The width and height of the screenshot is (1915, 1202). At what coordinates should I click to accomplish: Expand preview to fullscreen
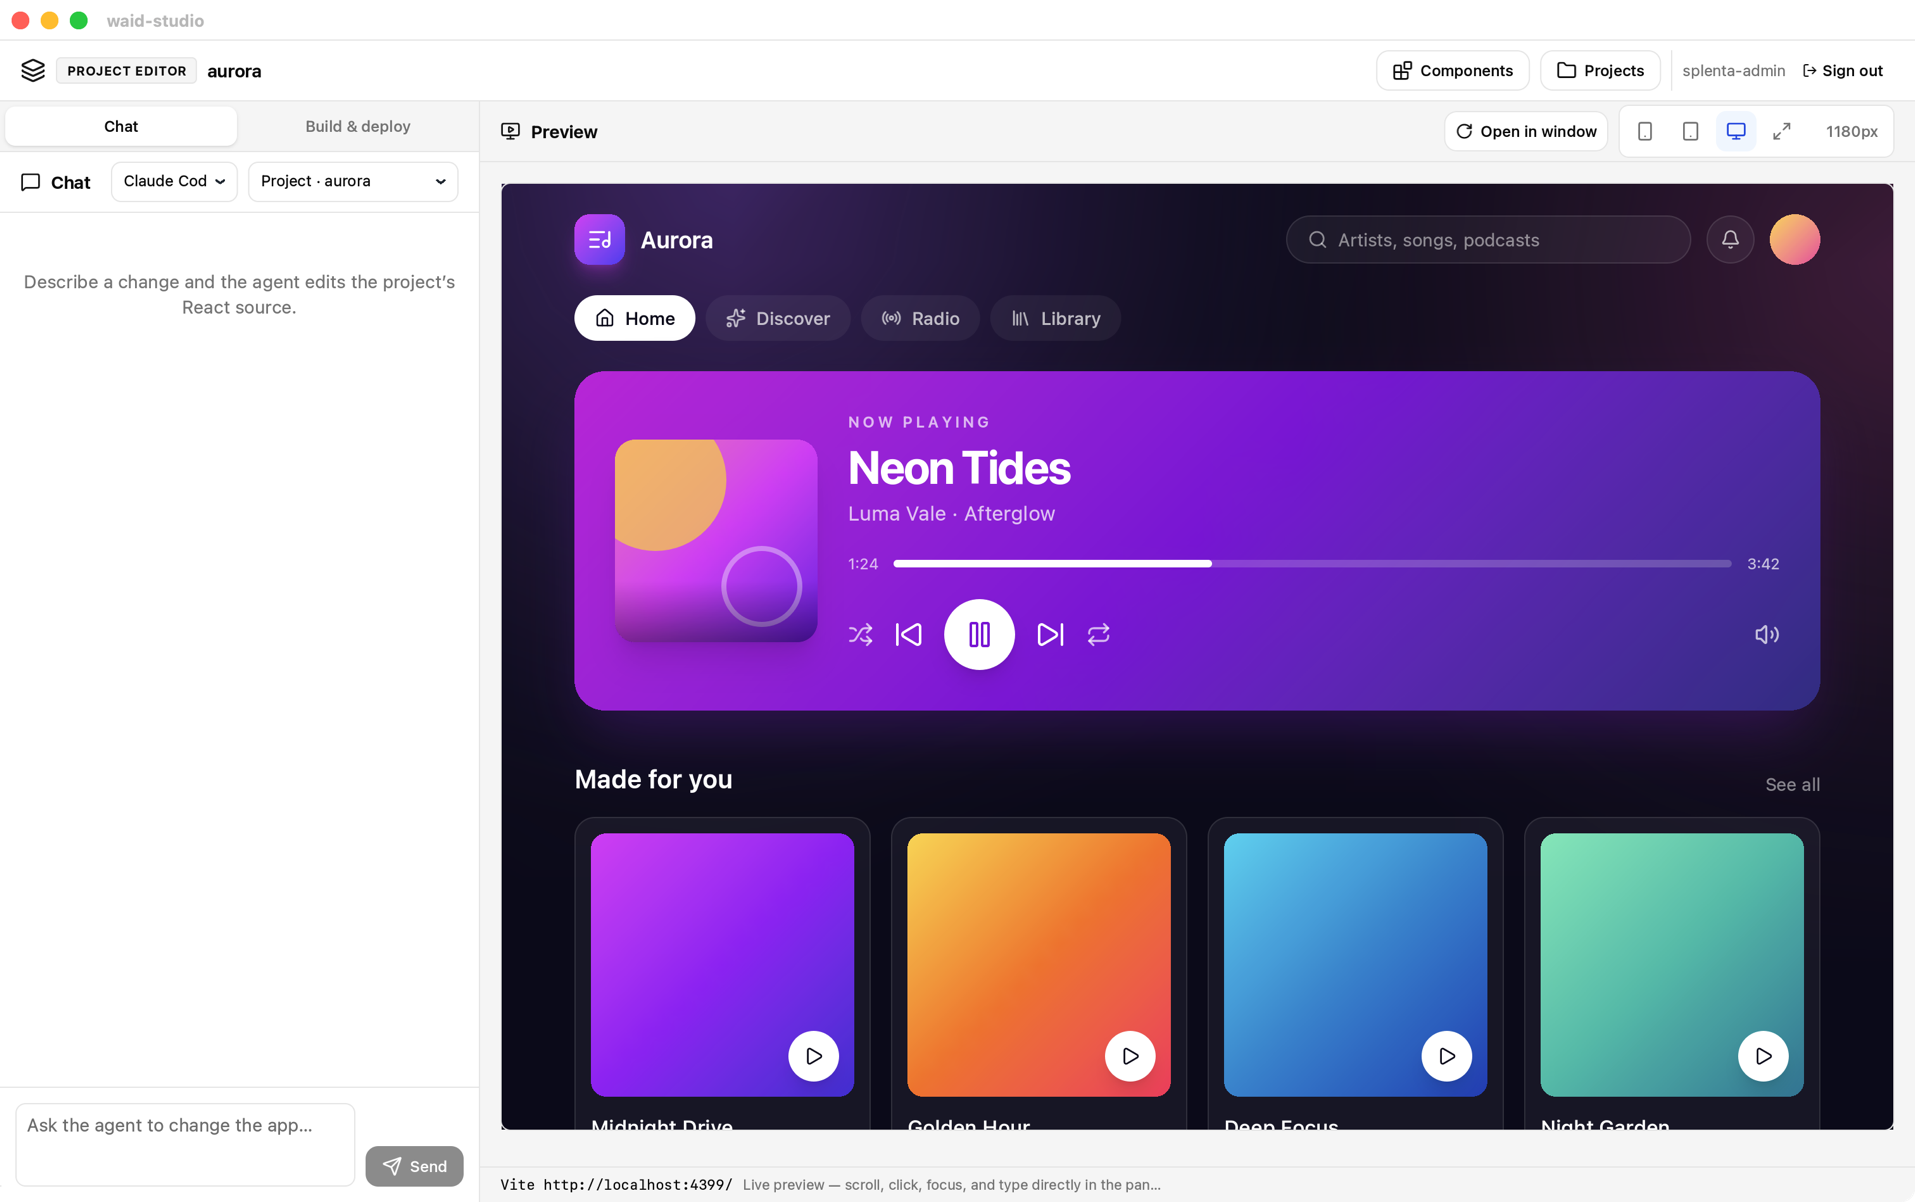1782,131
